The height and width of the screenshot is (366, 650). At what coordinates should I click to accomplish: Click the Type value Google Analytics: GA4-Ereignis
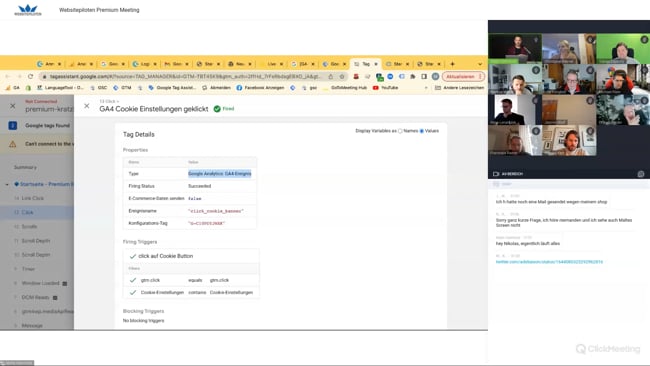[x=220, y=174]
